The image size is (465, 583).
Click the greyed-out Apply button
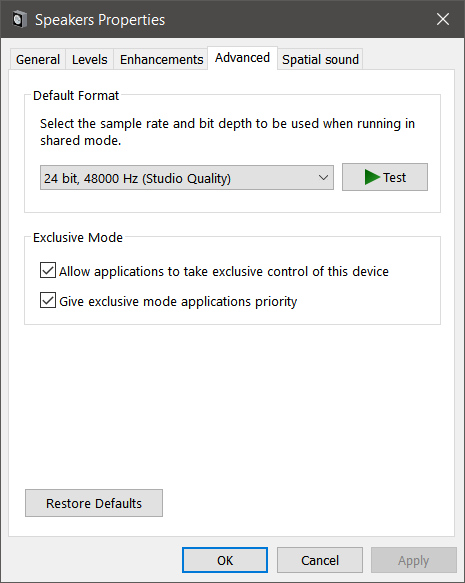414,560
